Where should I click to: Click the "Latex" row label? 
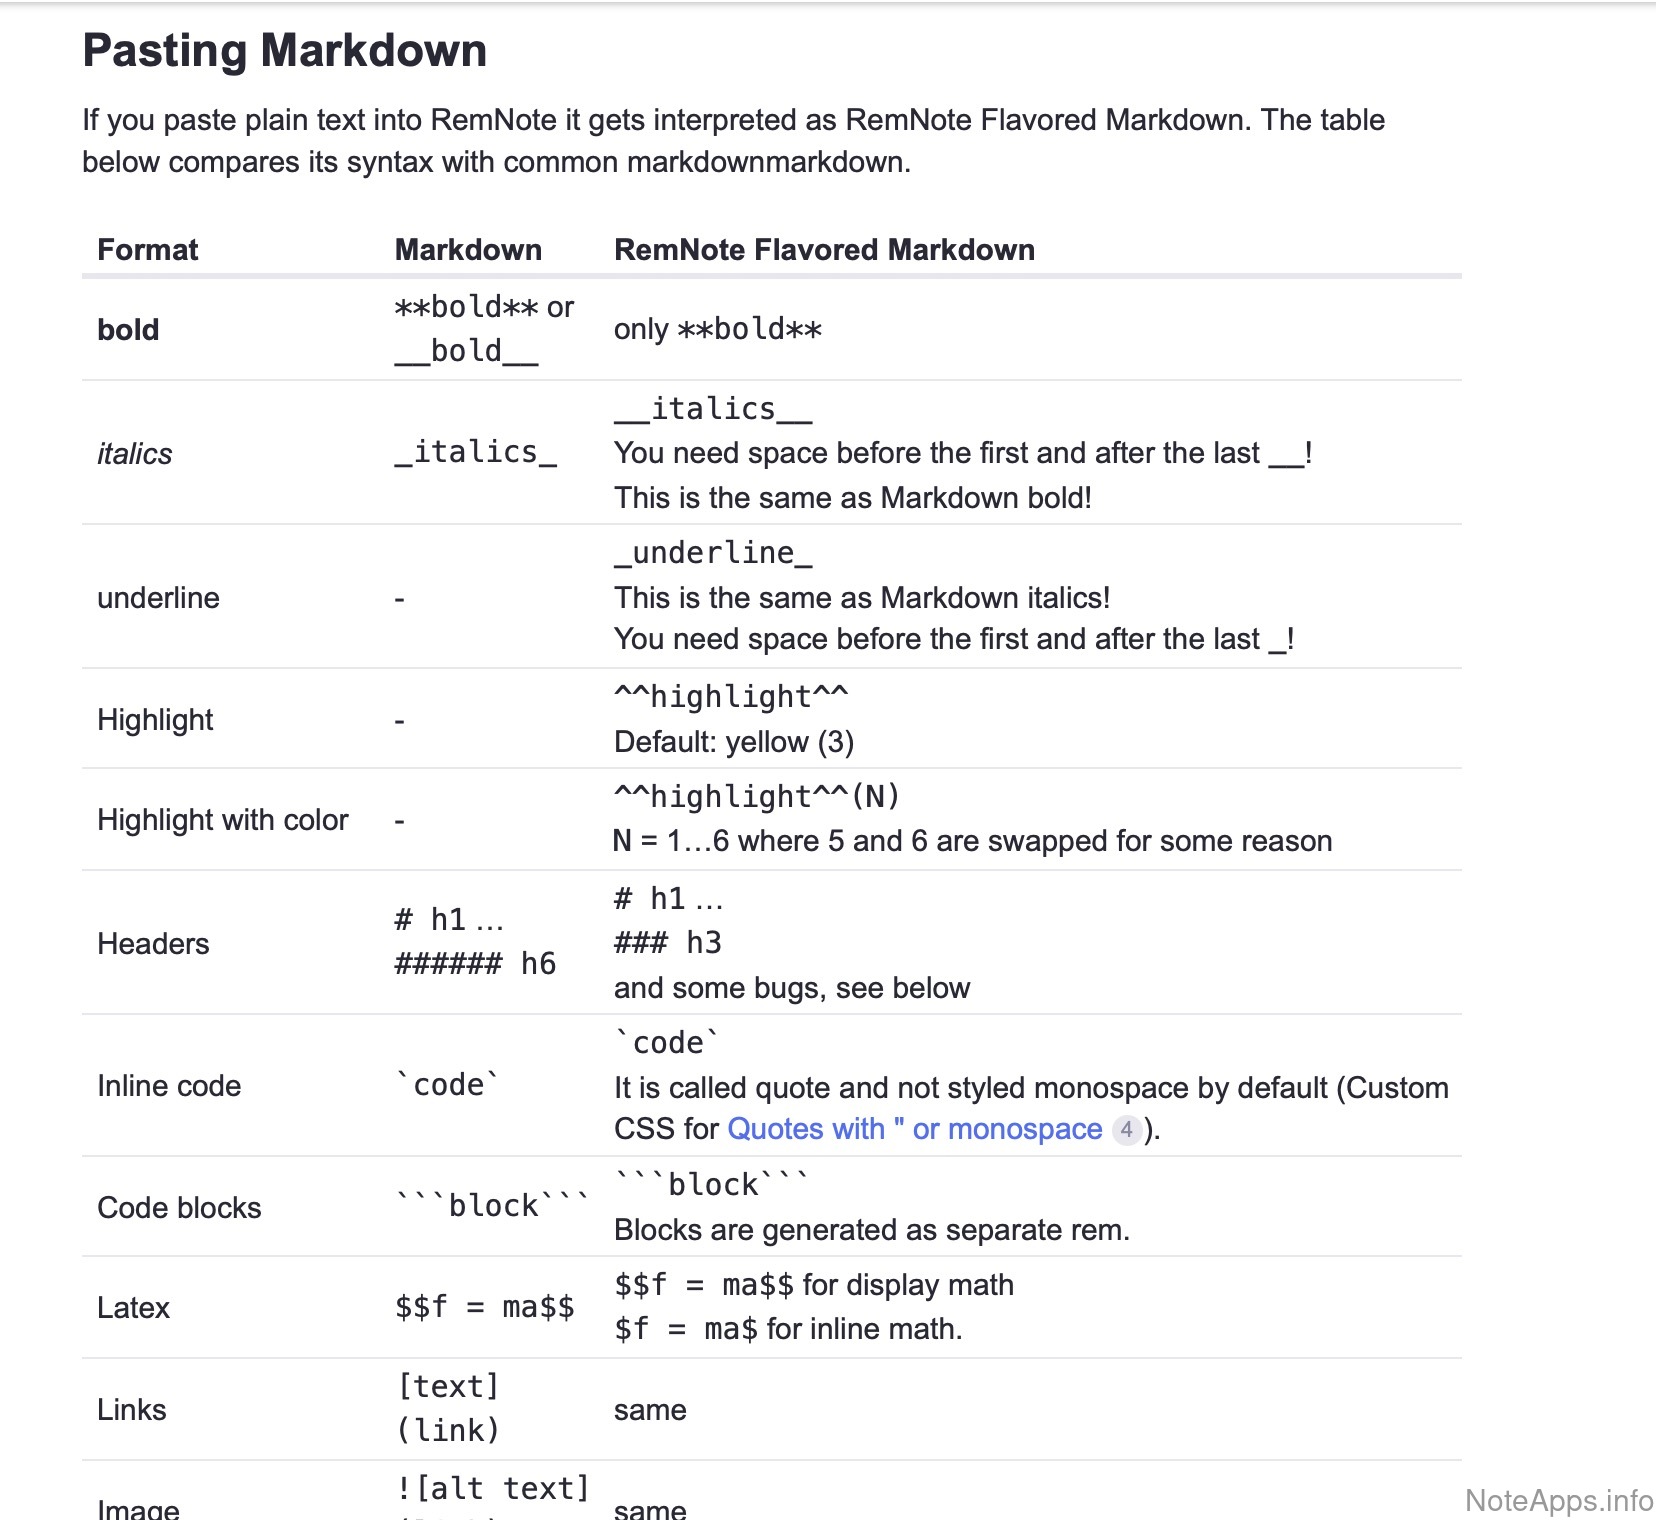(x=133, y=1308)
